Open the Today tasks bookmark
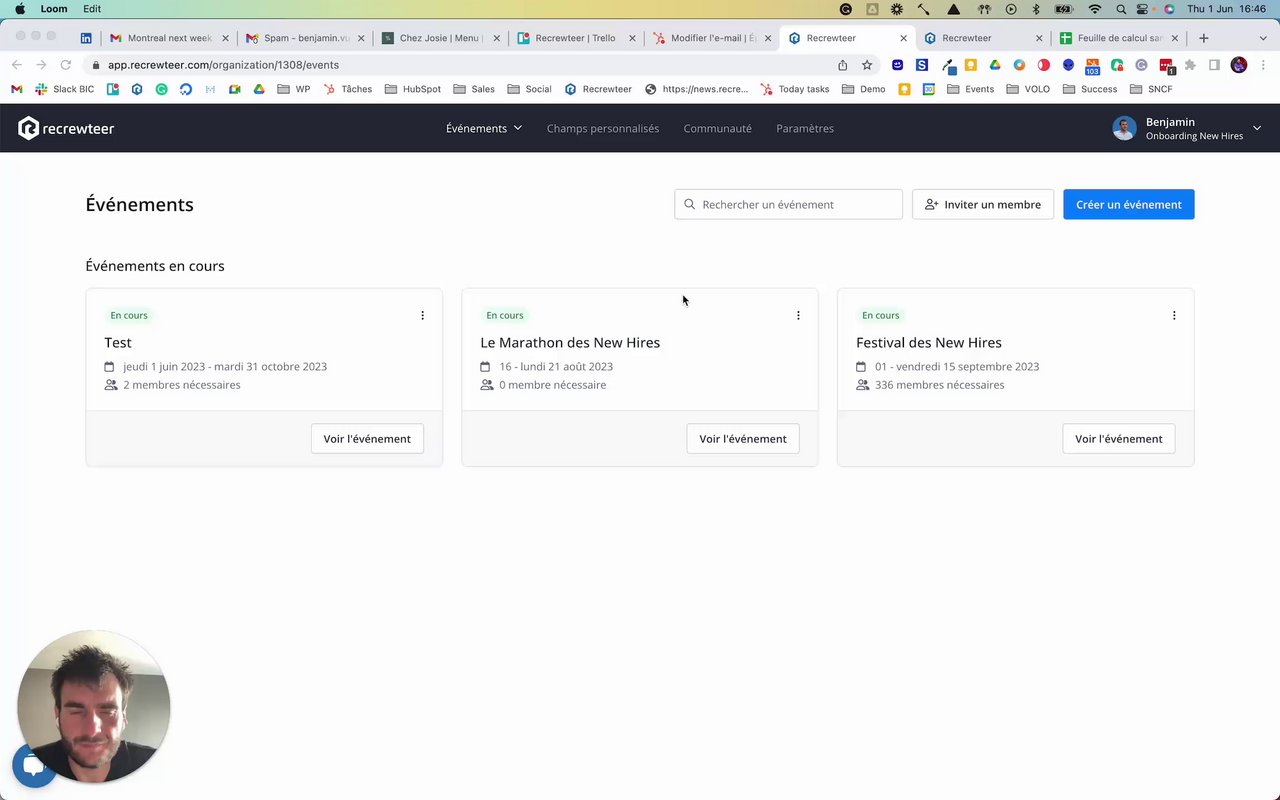1280x800 pixels. click(794, 89)
